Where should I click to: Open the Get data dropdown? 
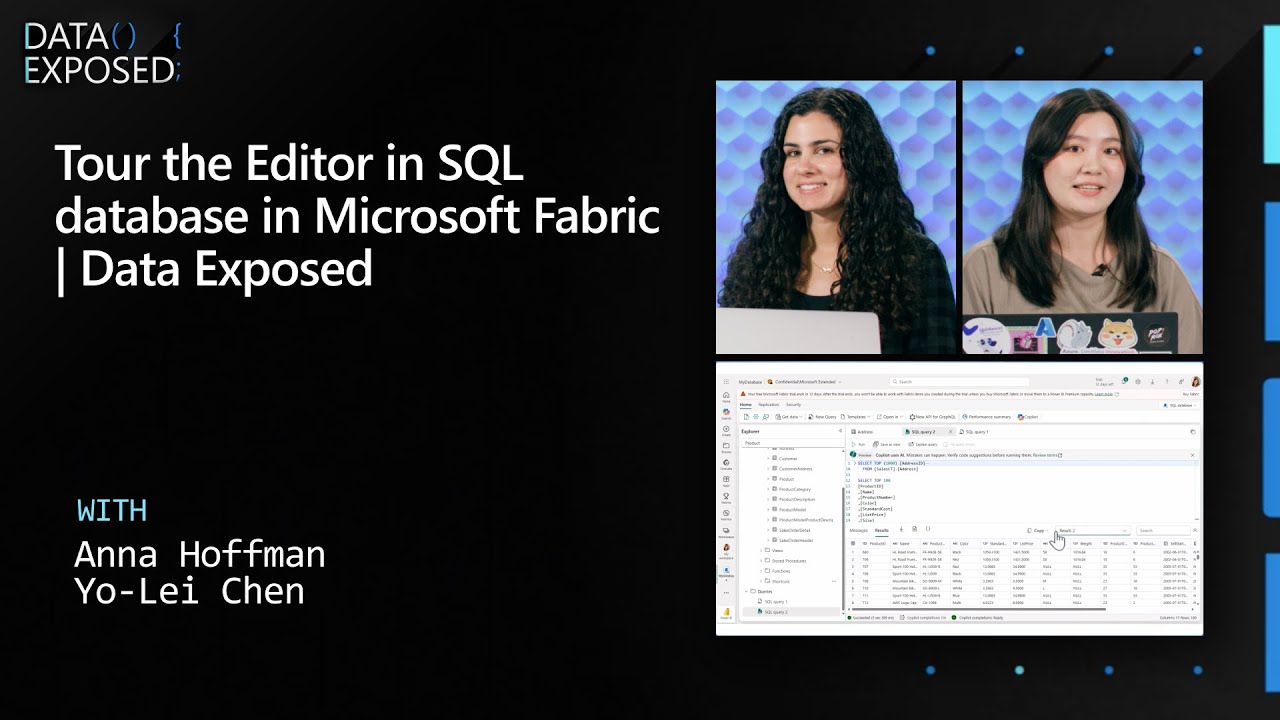click(x=788, y=416)
